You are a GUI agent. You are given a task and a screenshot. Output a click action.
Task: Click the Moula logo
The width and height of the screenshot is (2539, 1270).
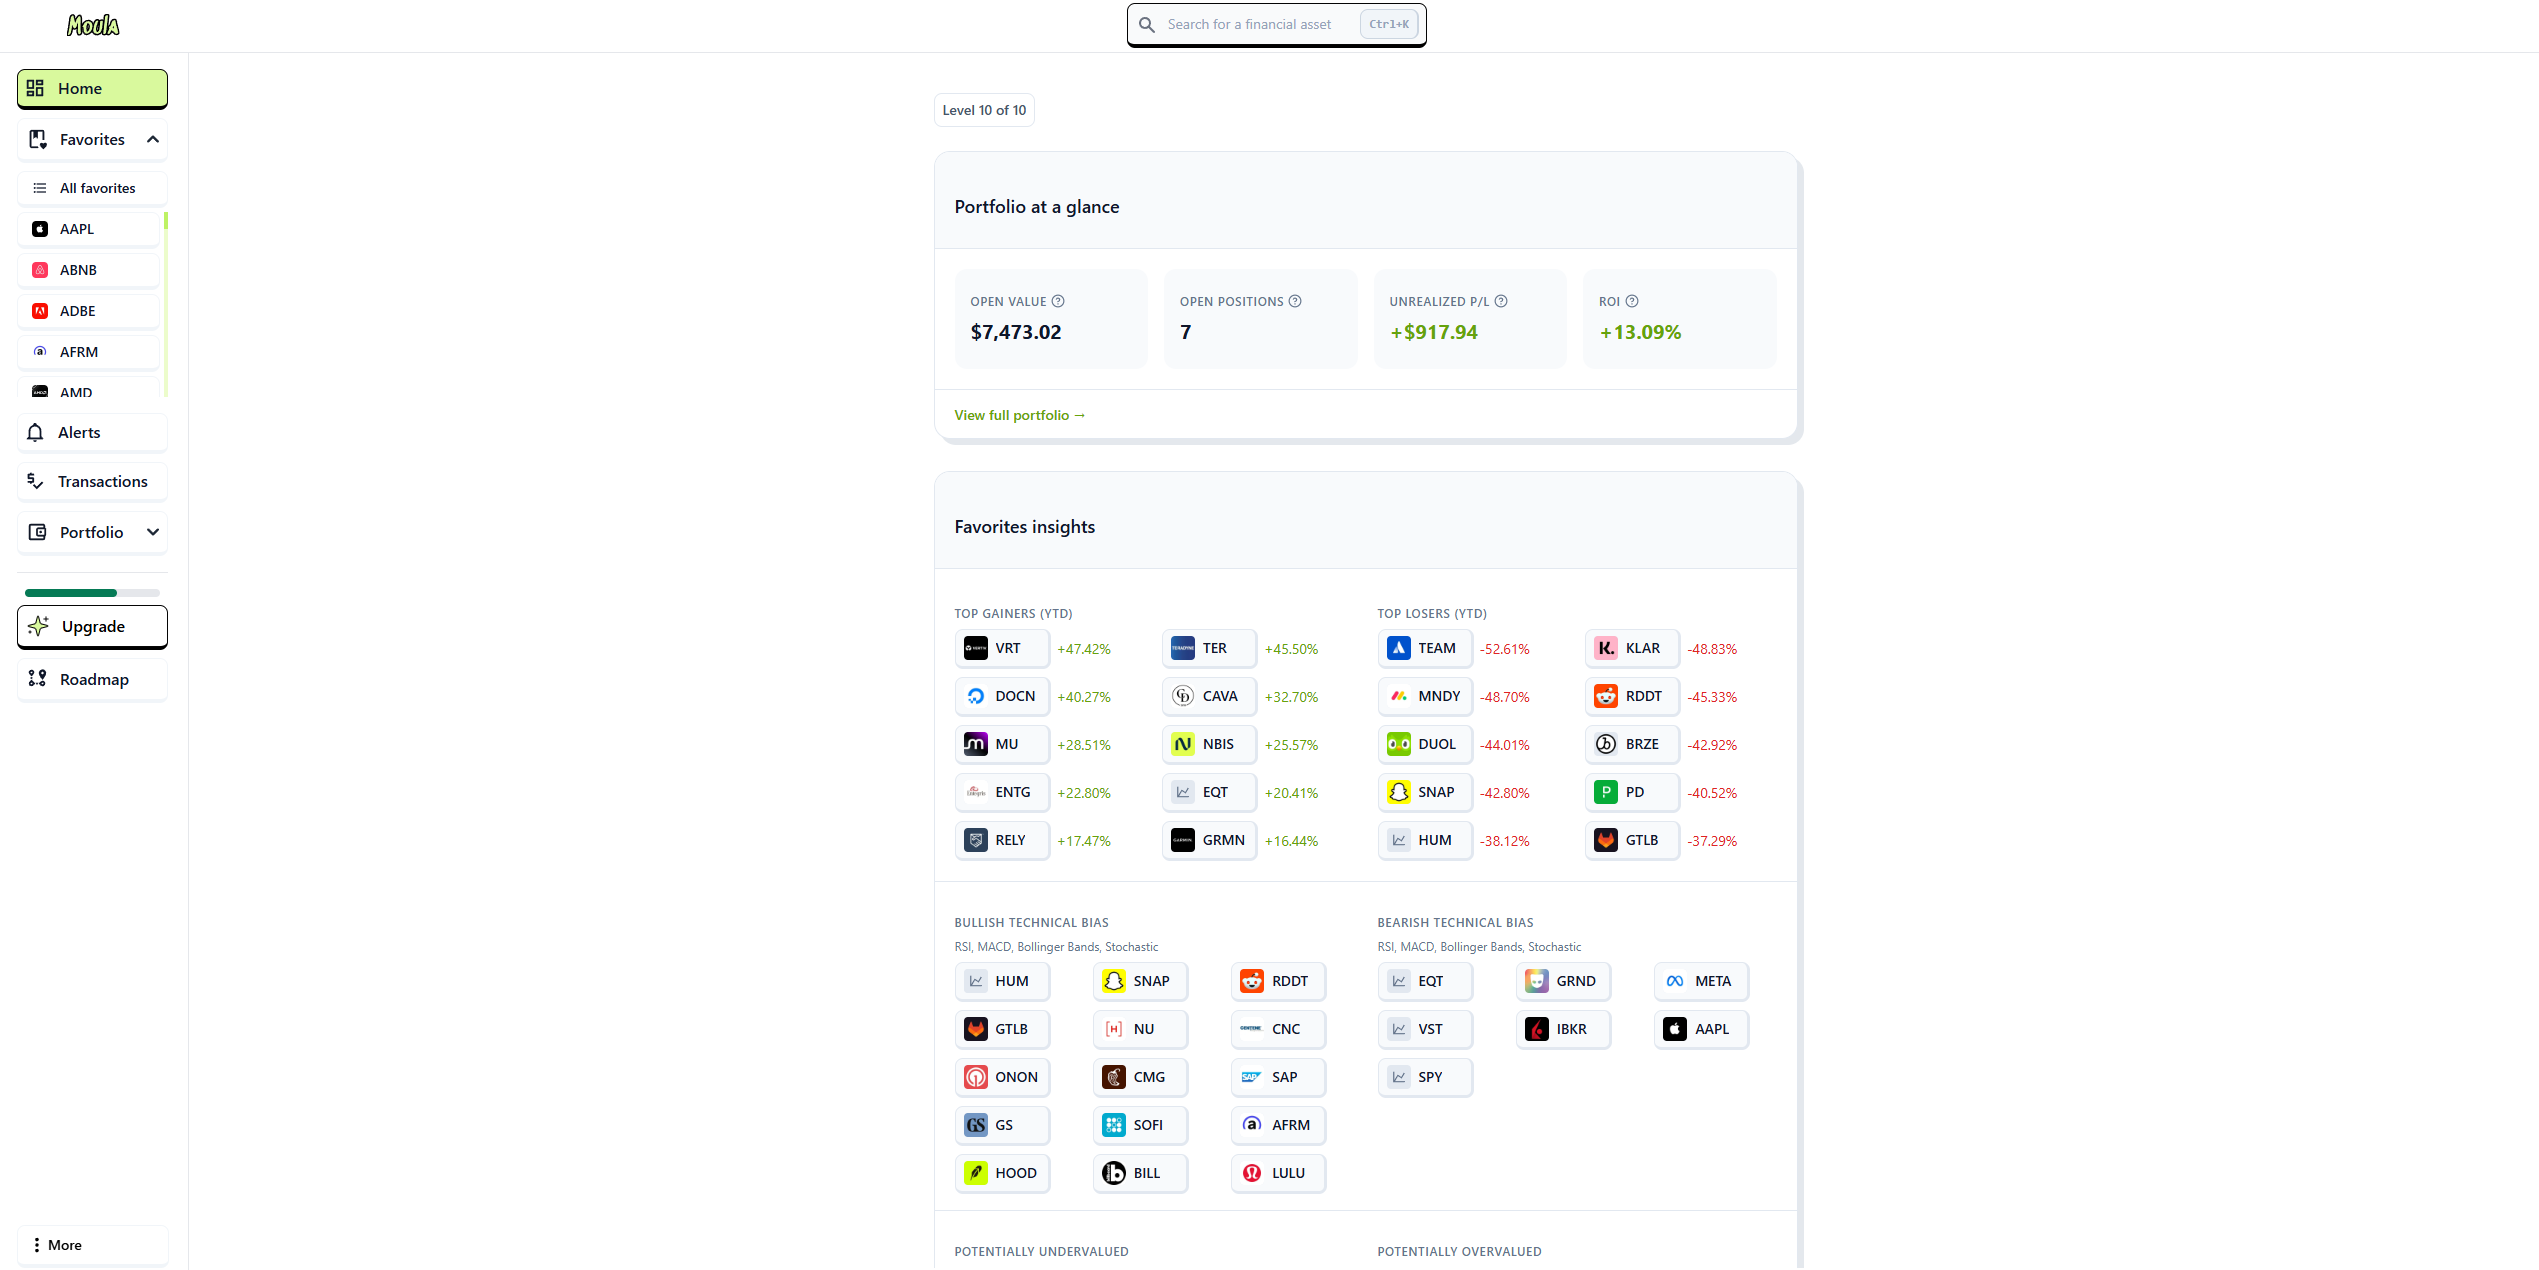point(93,25)
